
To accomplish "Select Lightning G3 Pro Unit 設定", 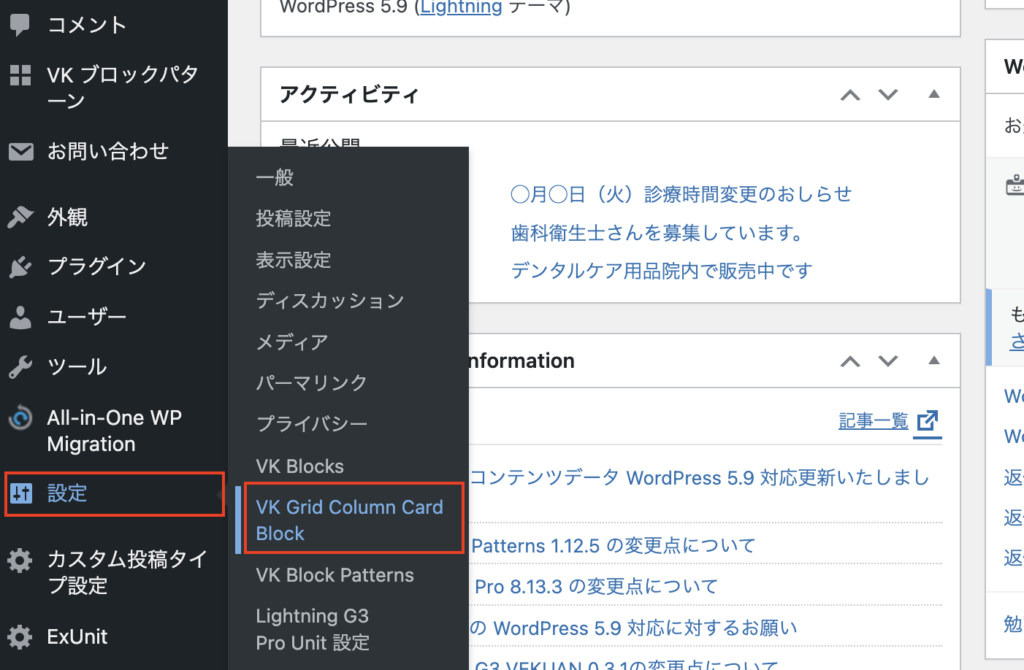I will tap(312, 630).
